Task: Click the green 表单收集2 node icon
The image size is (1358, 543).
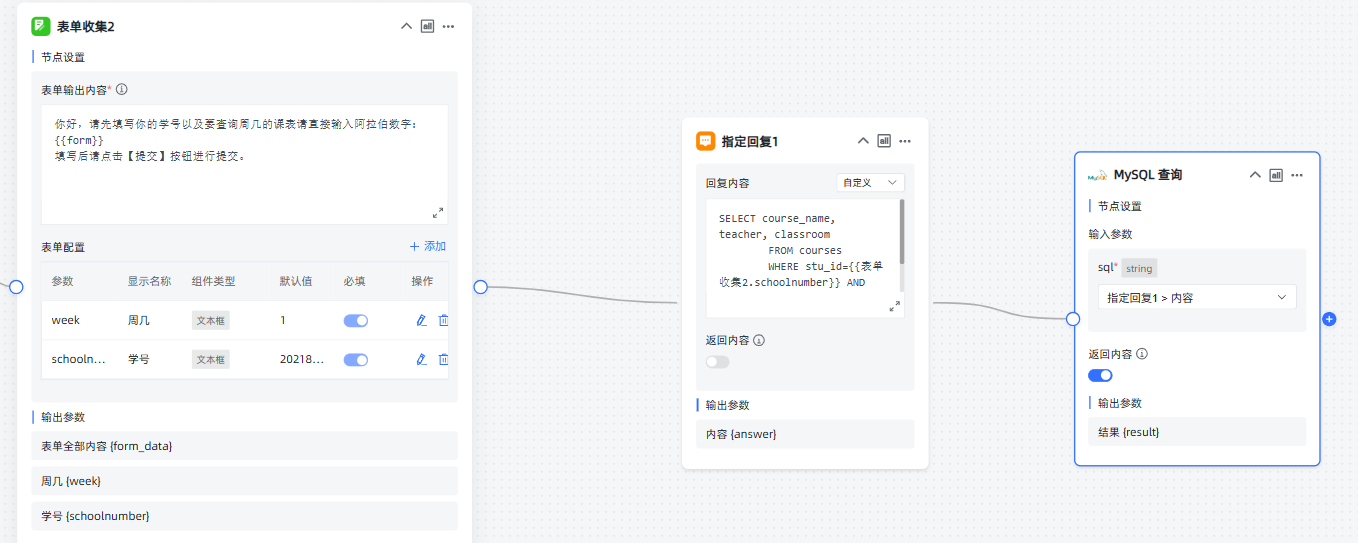Action: [41, 26]
